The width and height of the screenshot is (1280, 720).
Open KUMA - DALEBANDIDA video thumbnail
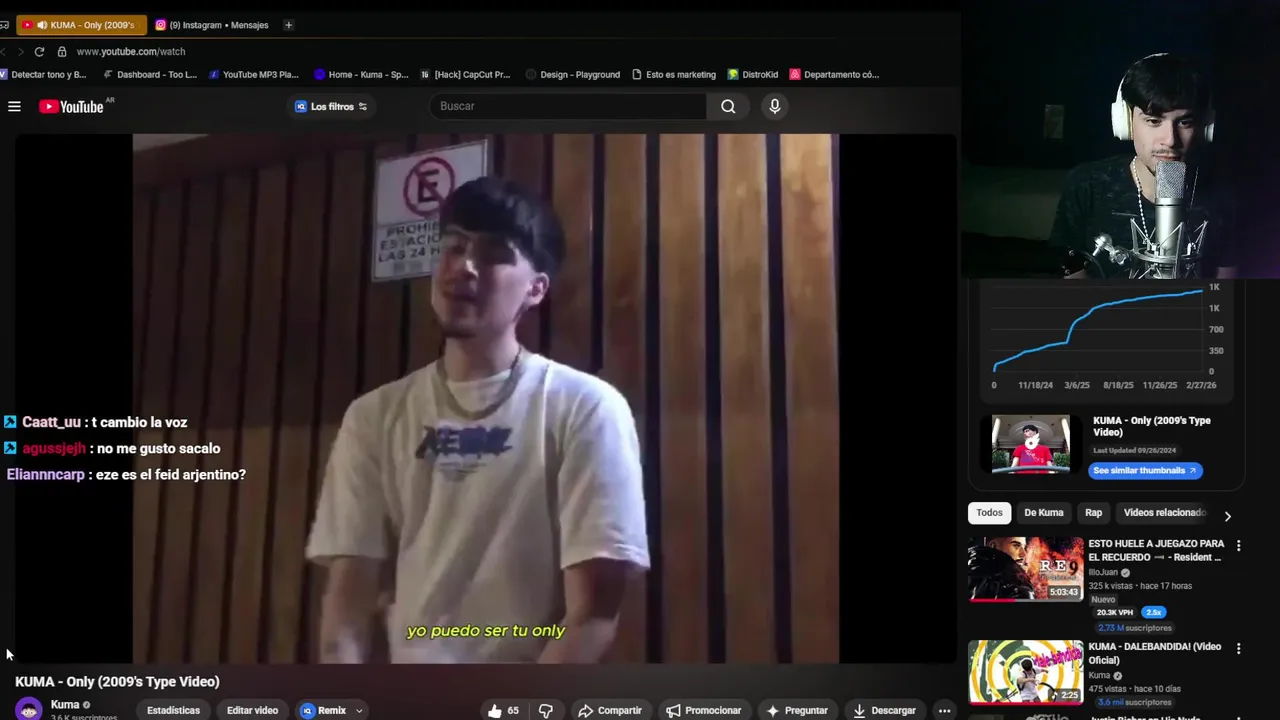click(x=1025, y=672)
